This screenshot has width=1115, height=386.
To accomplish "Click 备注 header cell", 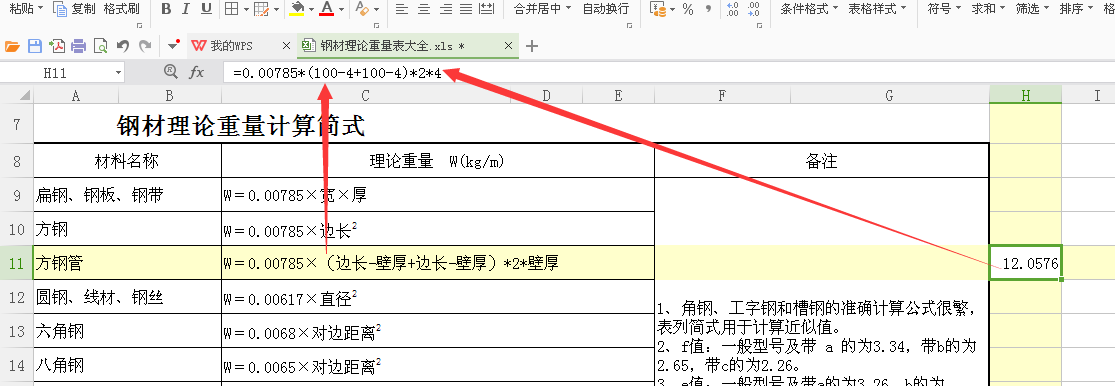I will click(821, 161).
